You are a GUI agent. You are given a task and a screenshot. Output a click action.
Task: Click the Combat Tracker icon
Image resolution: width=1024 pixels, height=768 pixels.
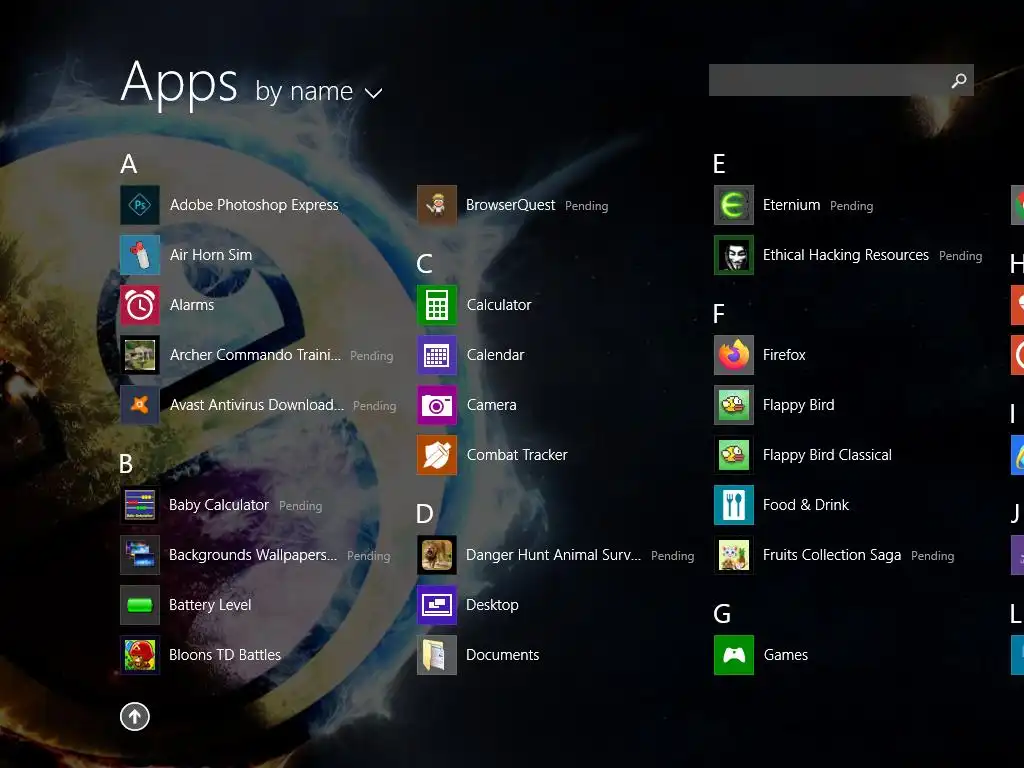[x=437, y=455]
